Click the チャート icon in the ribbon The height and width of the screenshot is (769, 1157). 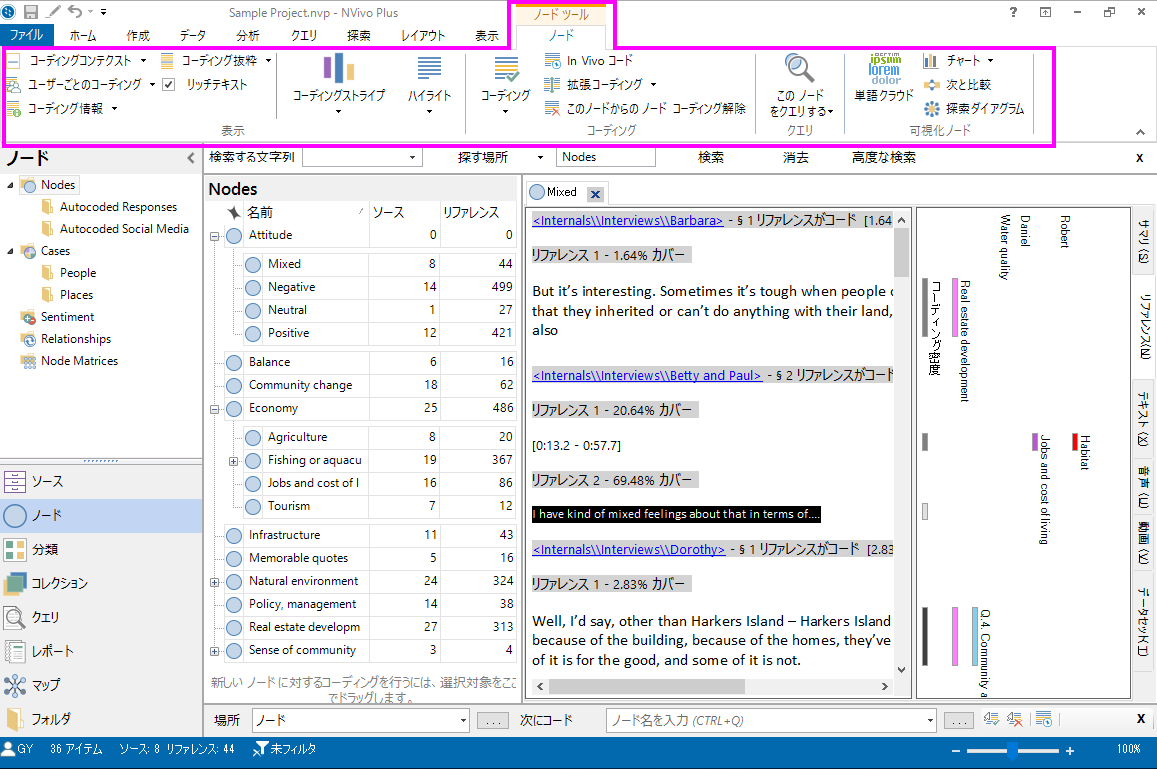[930, 61]
